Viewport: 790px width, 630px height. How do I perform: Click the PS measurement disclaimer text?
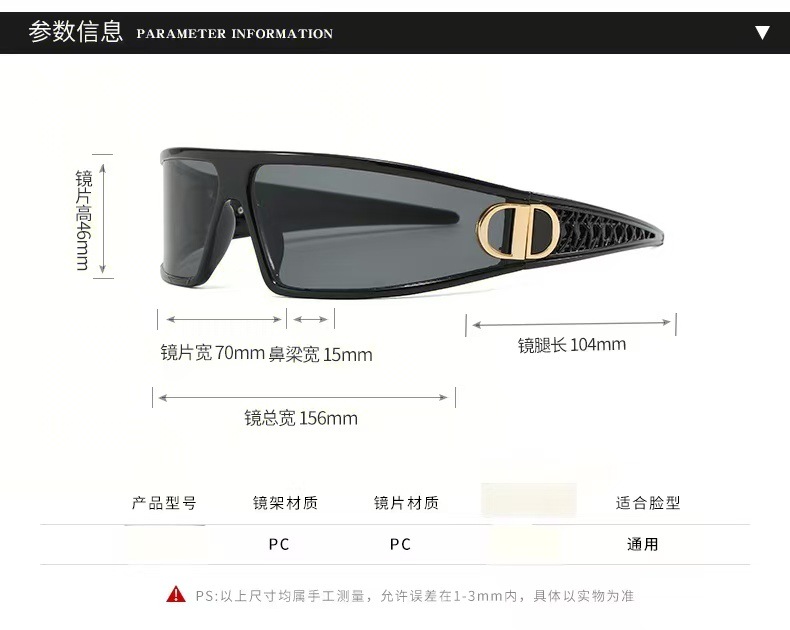(x=414, y=596)
